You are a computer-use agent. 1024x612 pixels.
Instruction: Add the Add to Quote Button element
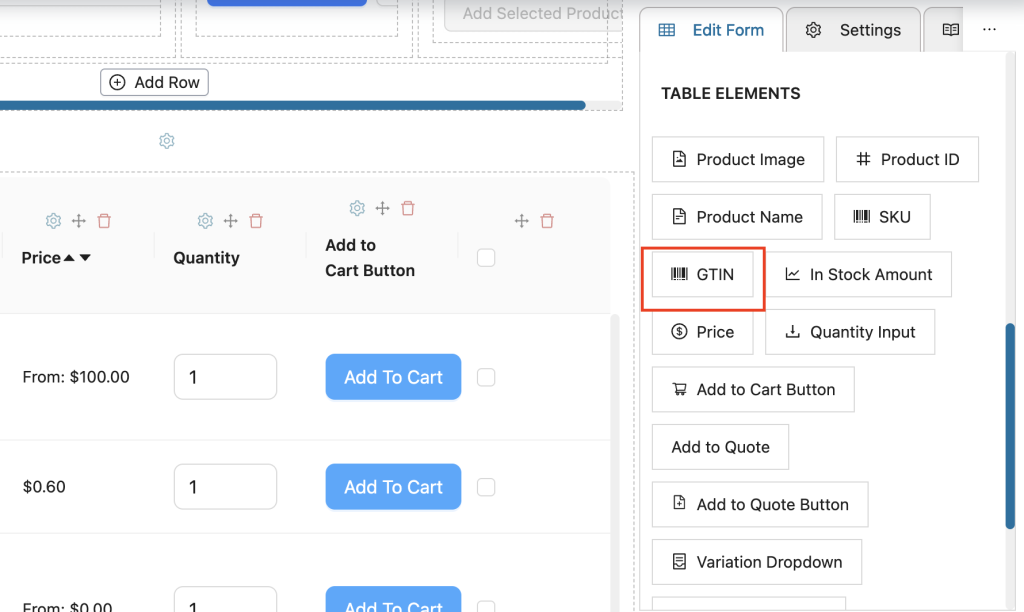[760, 504]
